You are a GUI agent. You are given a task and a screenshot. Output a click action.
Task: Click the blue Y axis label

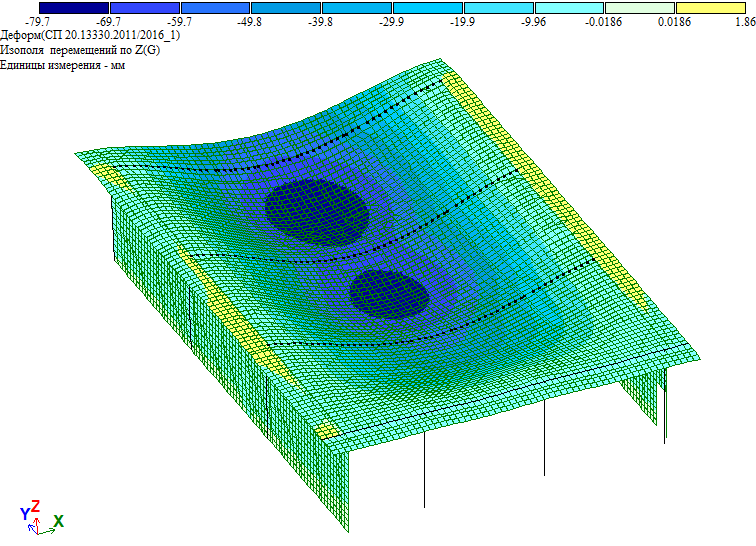pyautogui.click(x=24, y=514)
